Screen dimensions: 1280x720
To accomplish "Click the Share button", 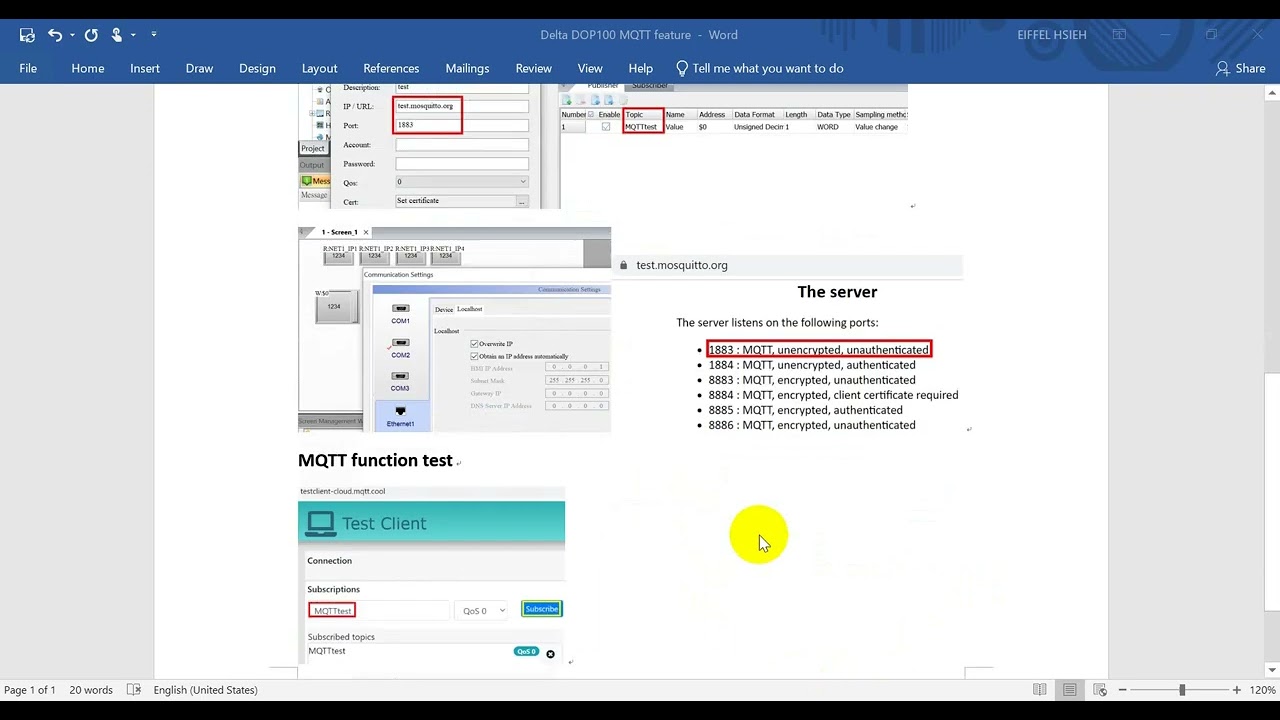I will tap(1240, 68).
